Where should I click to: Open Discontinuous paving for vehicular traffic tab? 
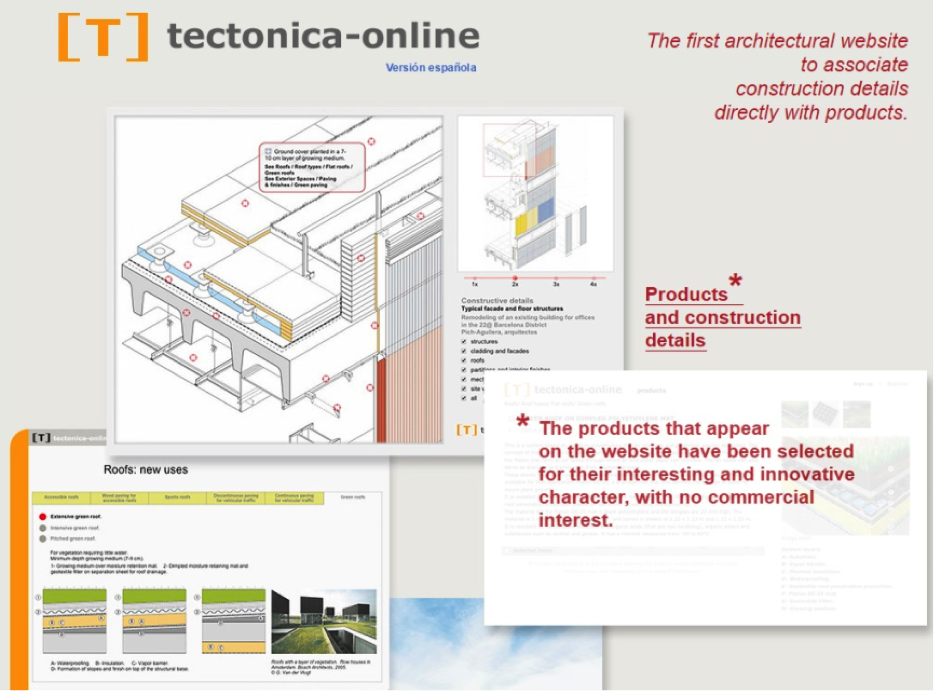tap(236, 497)
